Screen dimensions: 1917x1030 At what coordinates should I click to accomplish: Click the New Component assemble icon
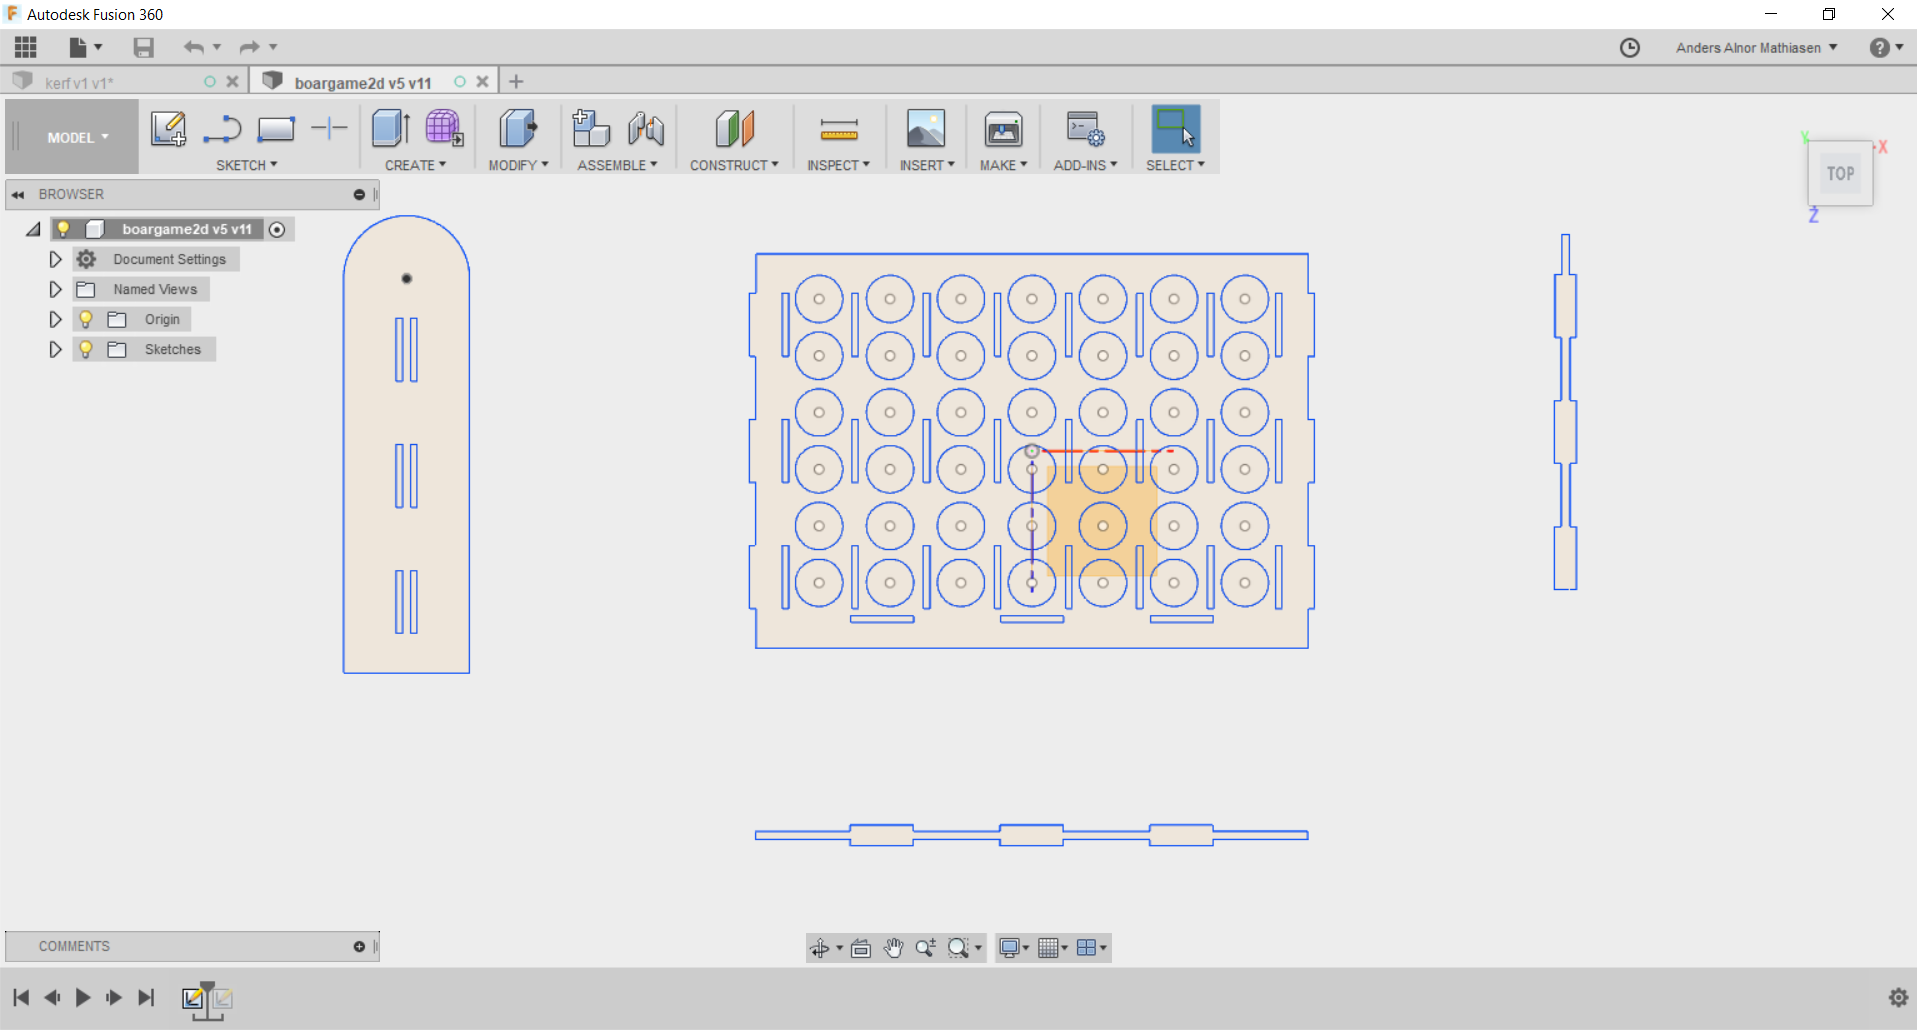pos(591,129)
